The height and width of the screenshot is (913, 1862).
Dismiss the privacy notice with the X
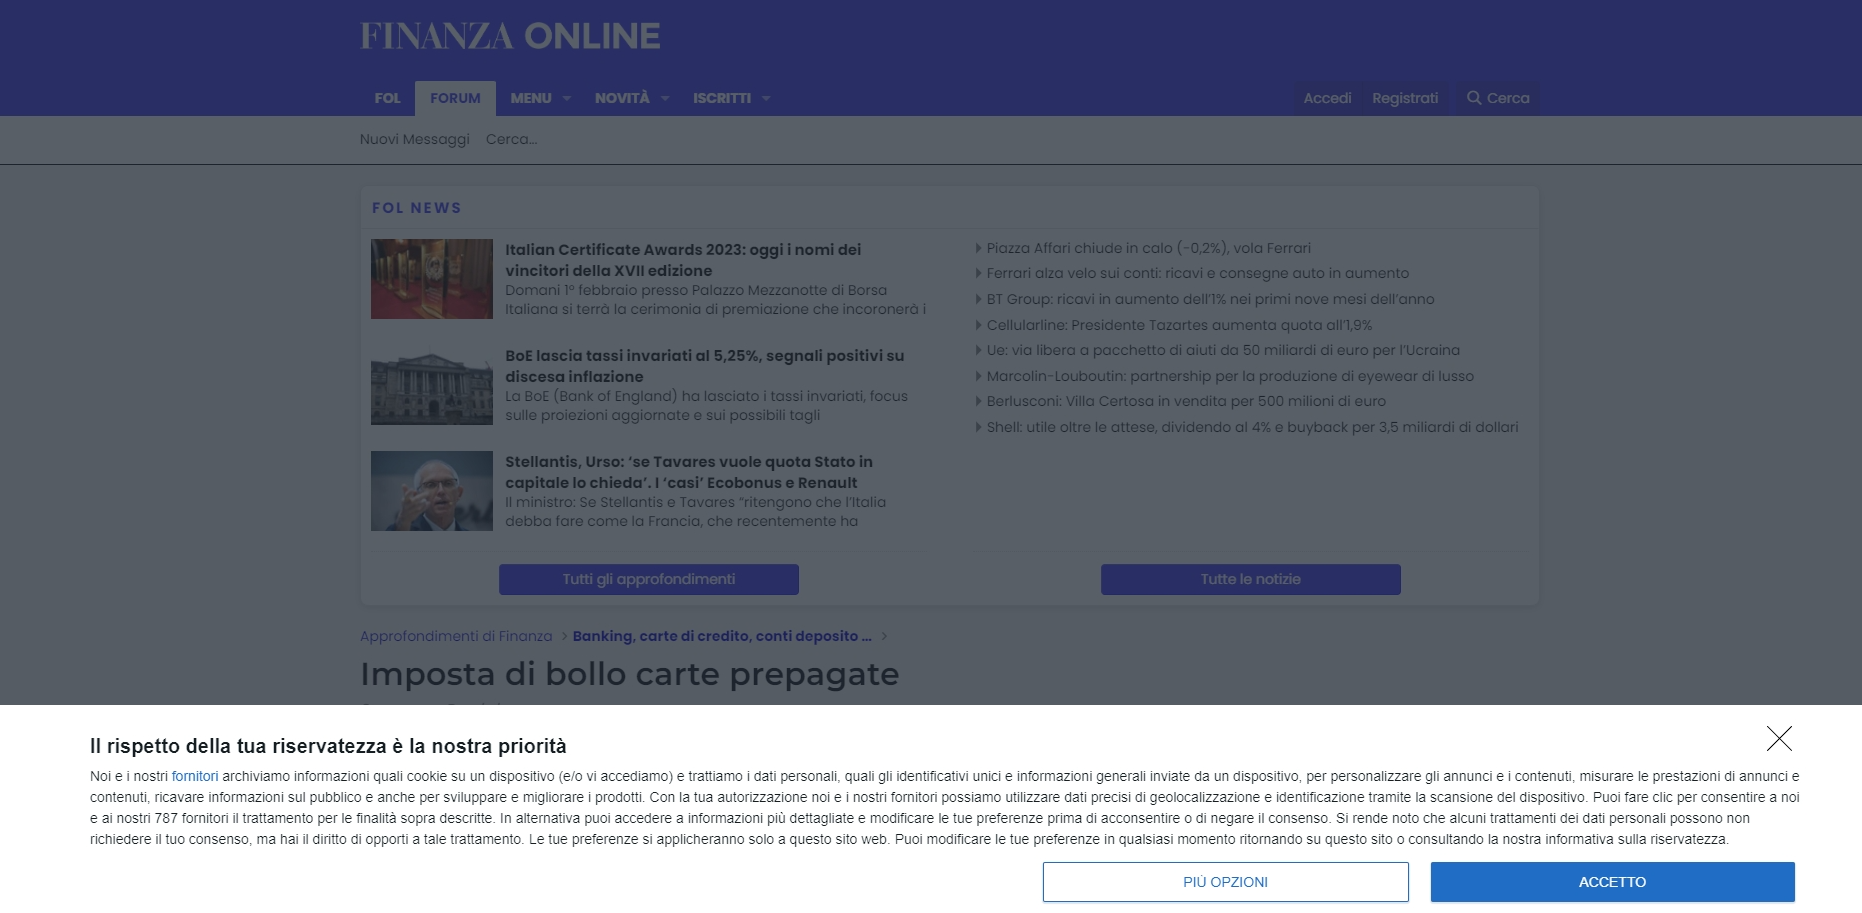coord(1780,739)
